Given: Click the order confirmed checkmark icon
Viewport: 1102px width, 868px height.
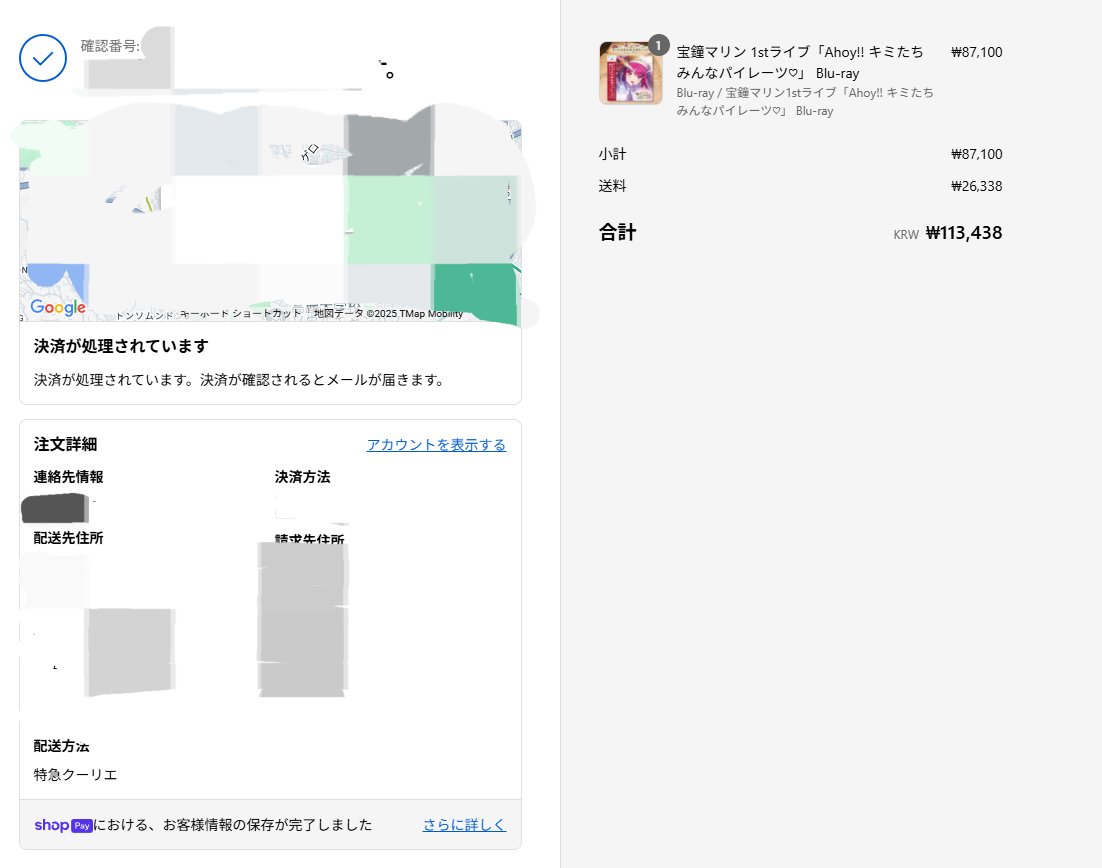Looking at the screenshot, I should tap(43, 58).
